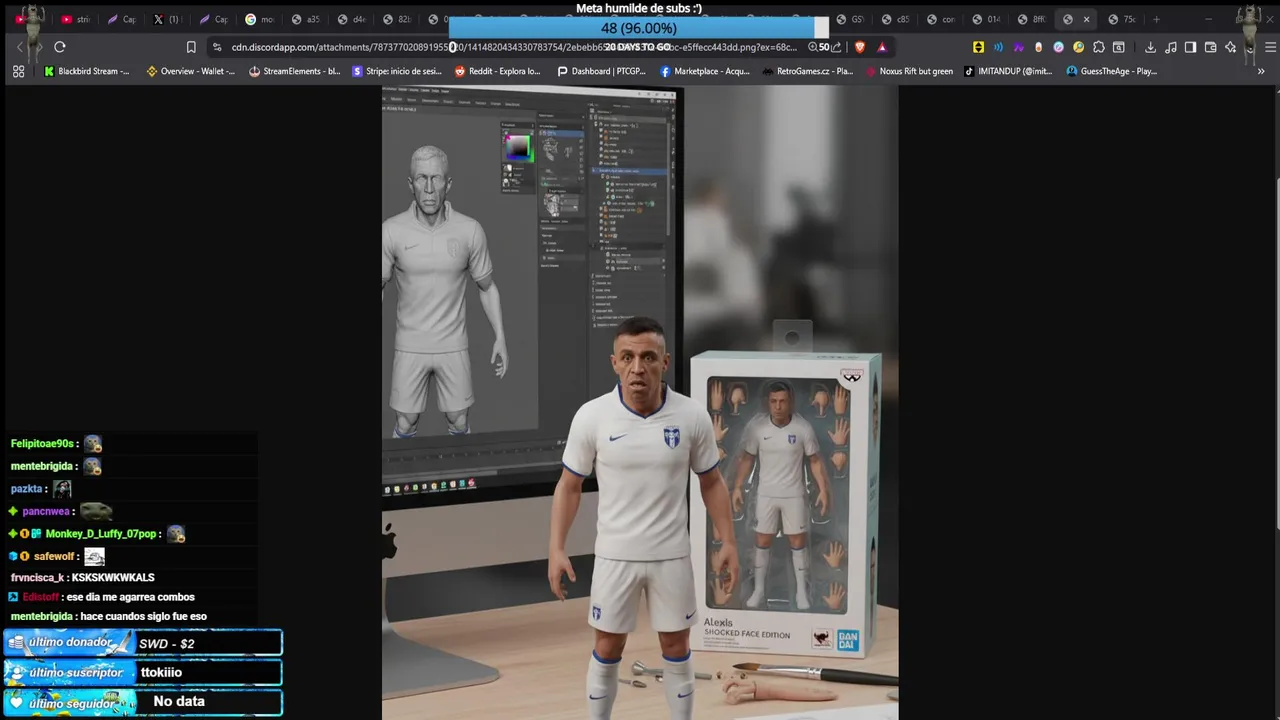Open the Reddit - Explora bookmark

point(498,71)
